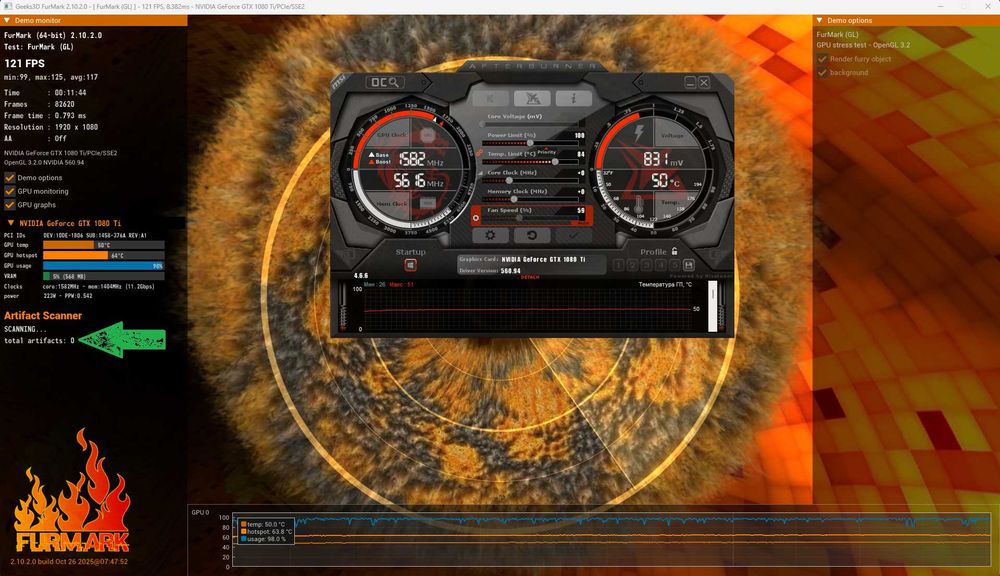The width and height of the screenshot is (1000, 576).
Task: Click the 121 FPS readout
Action: pos(25,63)
